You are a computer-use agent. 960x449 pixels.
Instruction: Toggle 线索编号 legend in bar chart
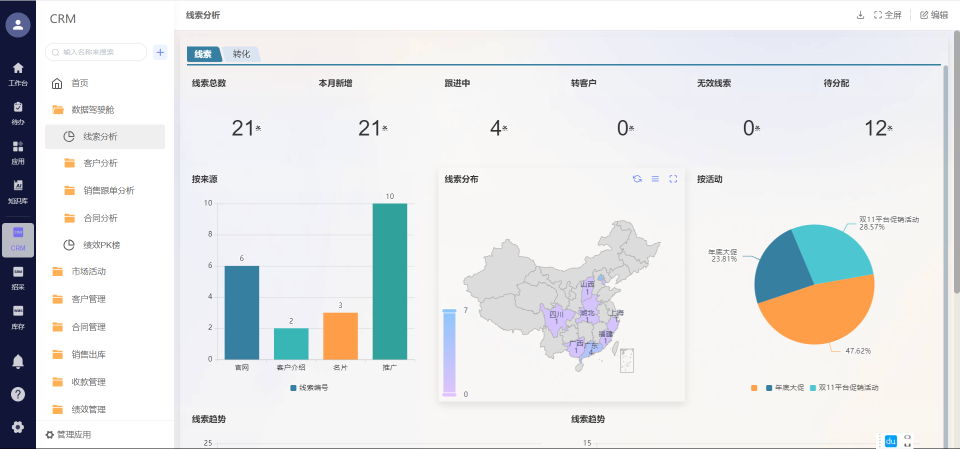tap(312, 387)
